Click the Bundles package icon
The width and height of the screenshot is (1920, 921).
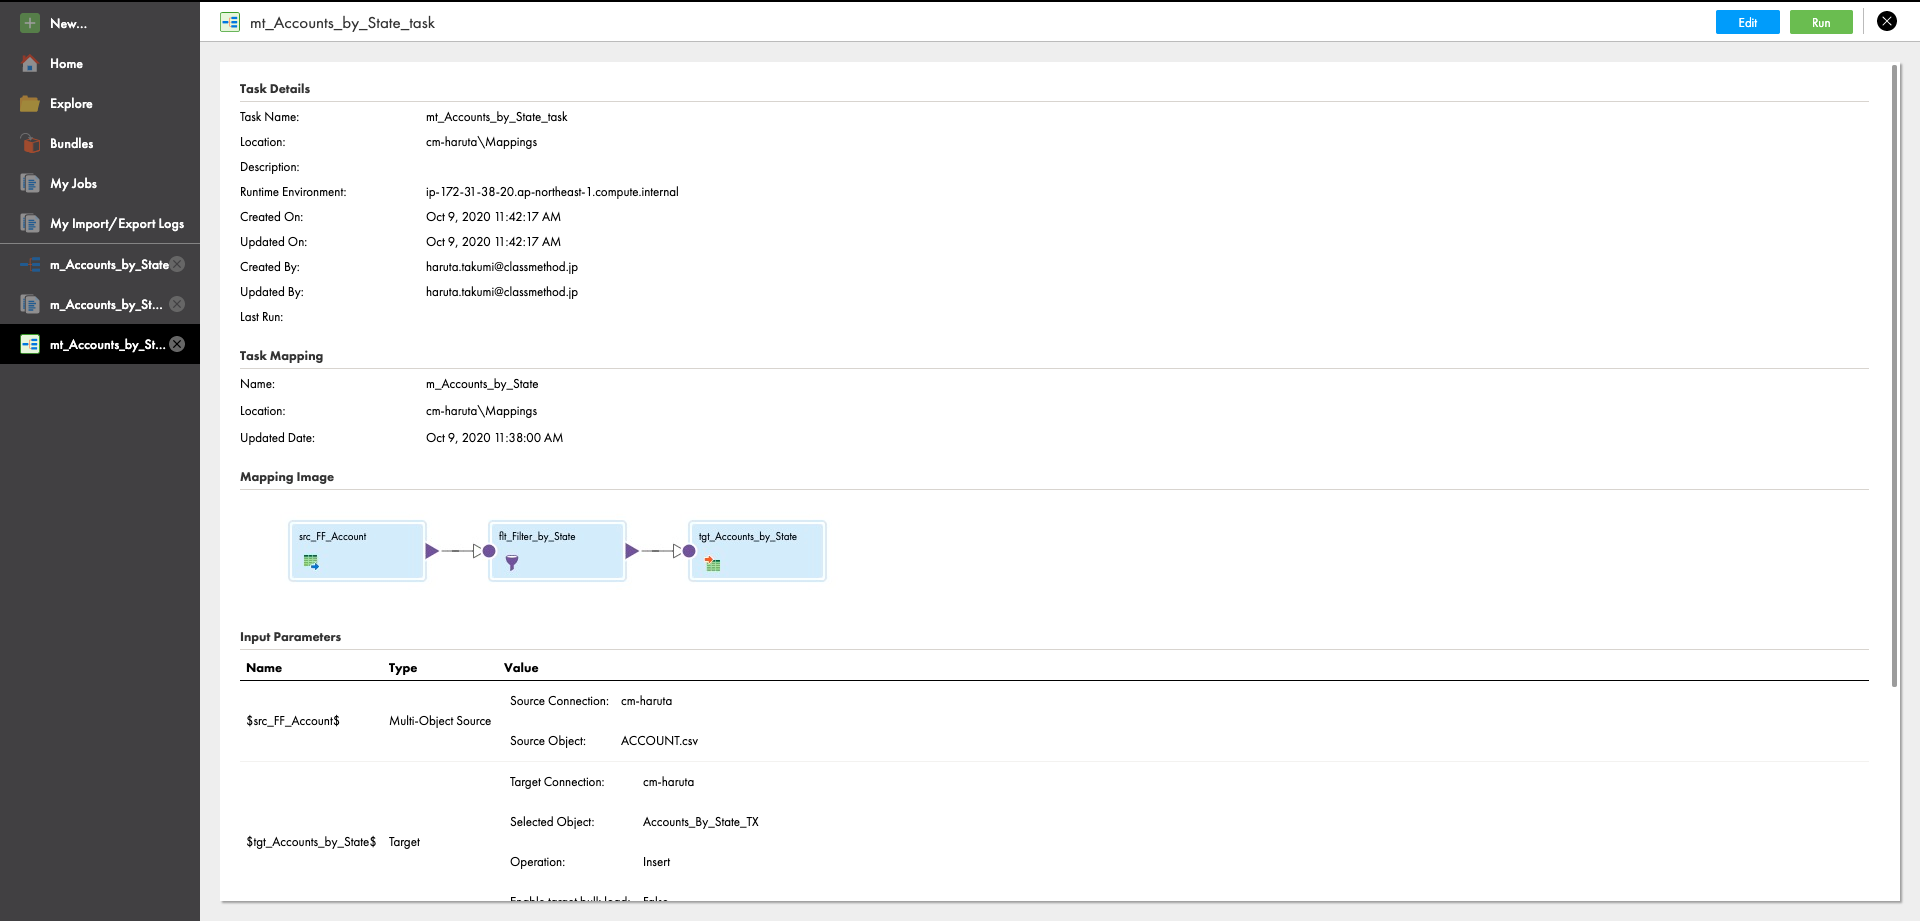[x=30, y=143]
